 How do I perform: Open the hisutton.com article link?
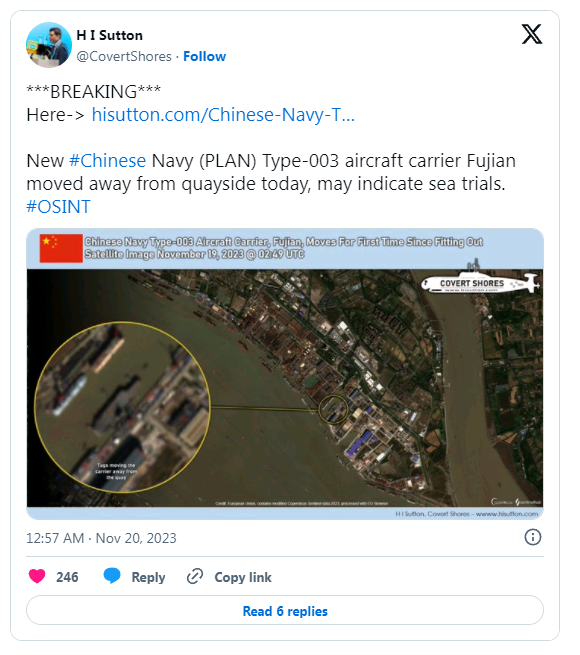[x=223, y=114]
